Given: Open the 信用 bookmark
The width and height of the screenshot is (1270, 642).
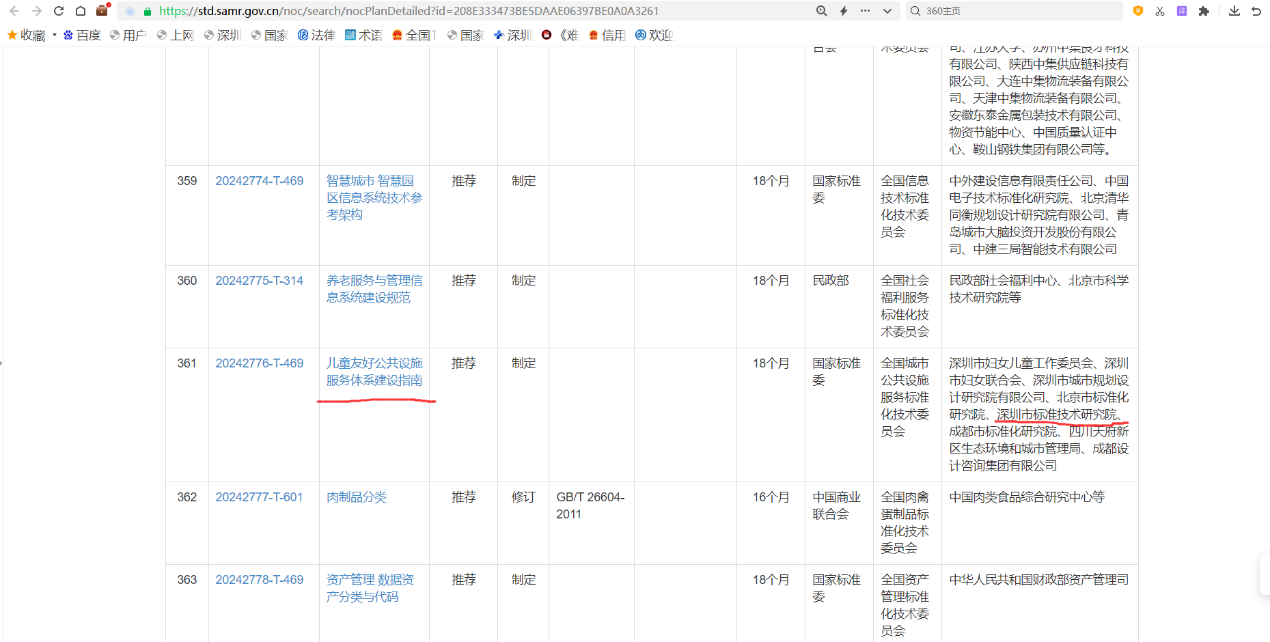Looking at the screenshot, I should (x=607, y=35).
